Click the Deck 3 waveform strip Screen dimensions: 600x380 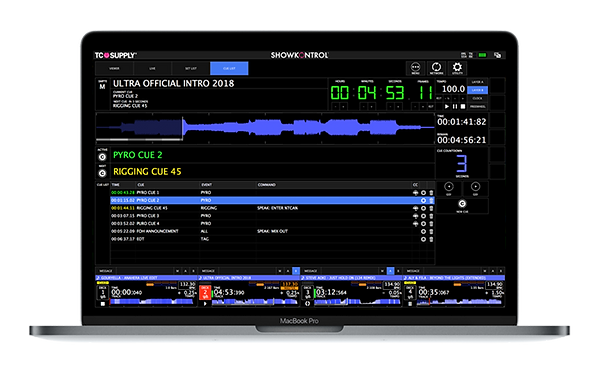(x=358, y=302)
